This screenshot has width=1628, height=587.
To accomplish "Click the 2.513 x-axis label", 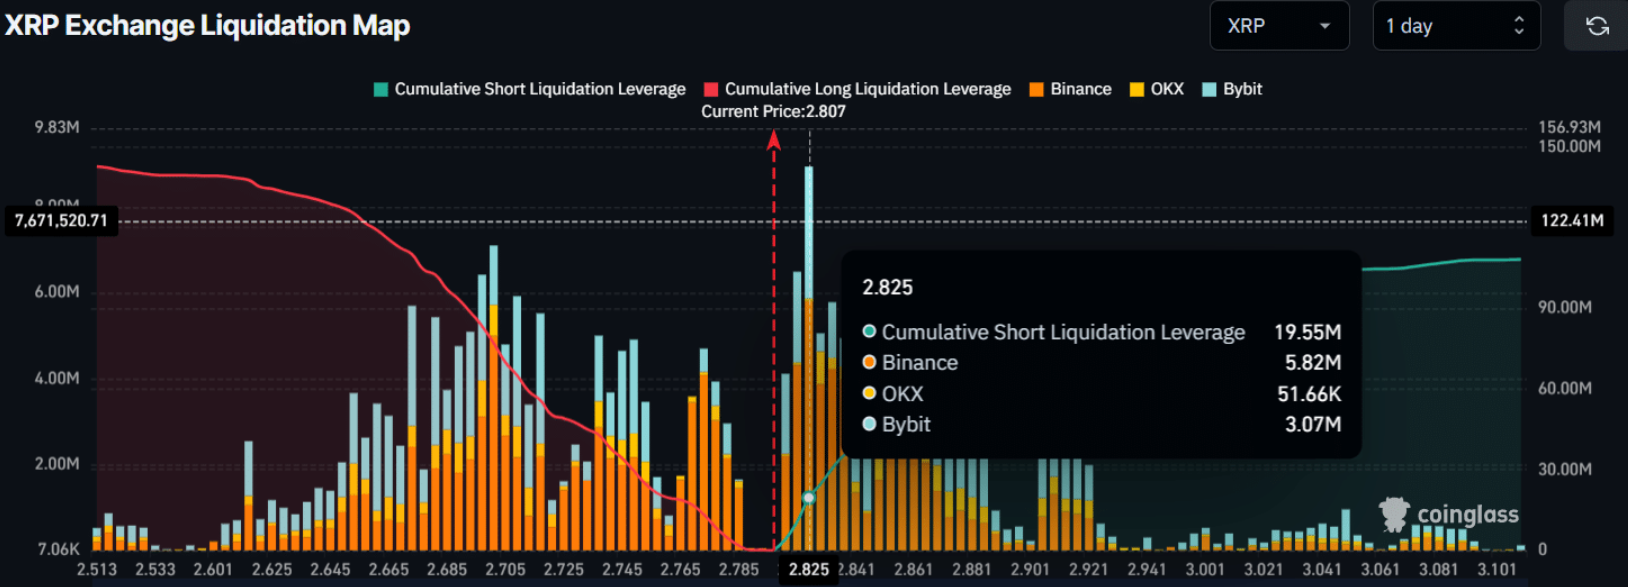I will pos(97,569).
